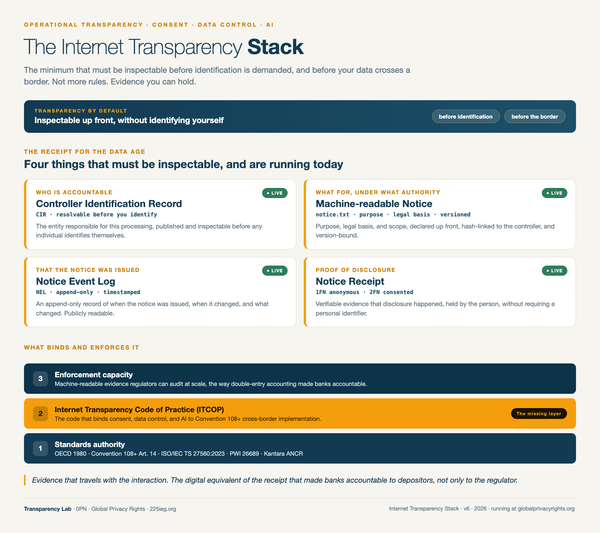Screen dimensions: 600x533
Task: Click the Enforcement capacity title
Action: pos(94,375)
